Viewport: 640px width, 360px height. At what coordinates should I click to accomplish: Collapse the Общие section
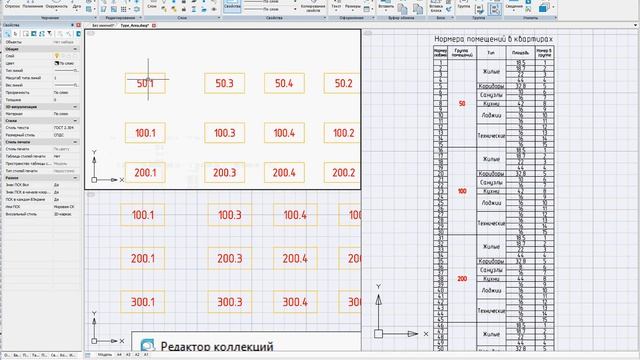pyautogui.click(x=75, y=49)
